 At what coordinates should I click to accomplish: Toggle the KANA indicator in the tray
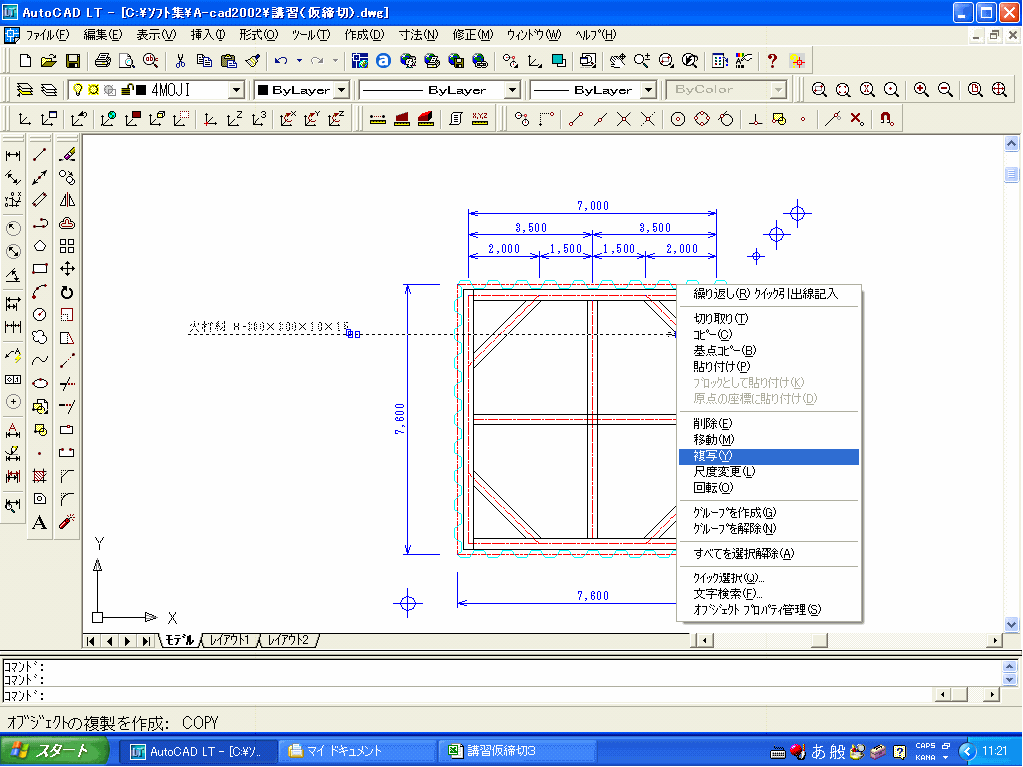[x=925, y=757]
